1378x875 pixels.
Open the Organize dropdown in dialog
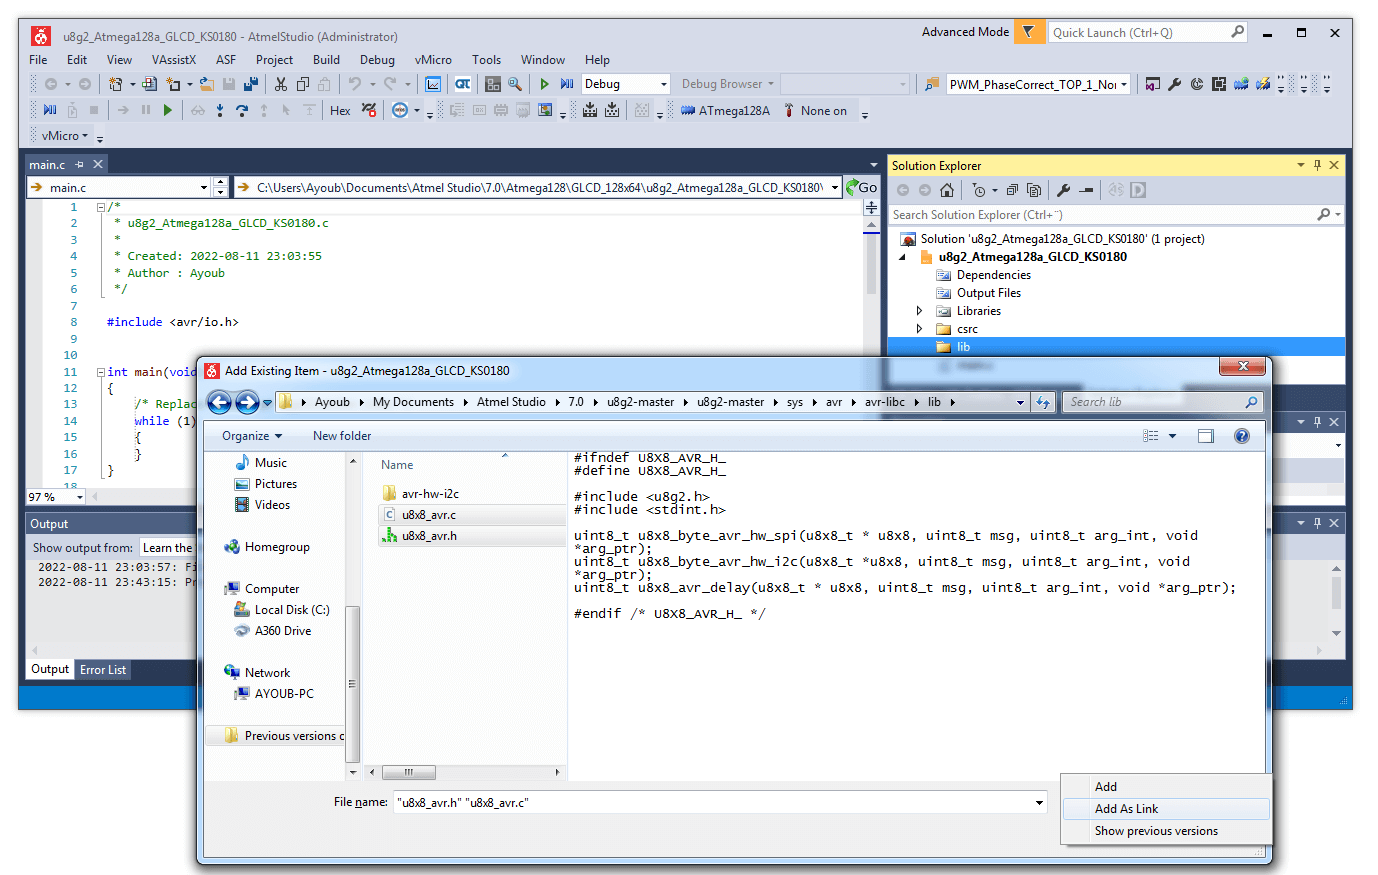pos(252,436)
